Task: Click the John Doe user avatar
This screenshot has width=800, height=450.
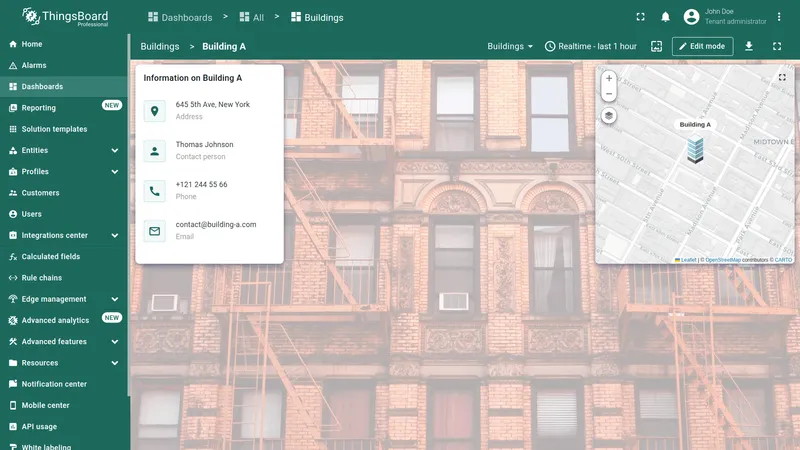Action: (691, 17)
